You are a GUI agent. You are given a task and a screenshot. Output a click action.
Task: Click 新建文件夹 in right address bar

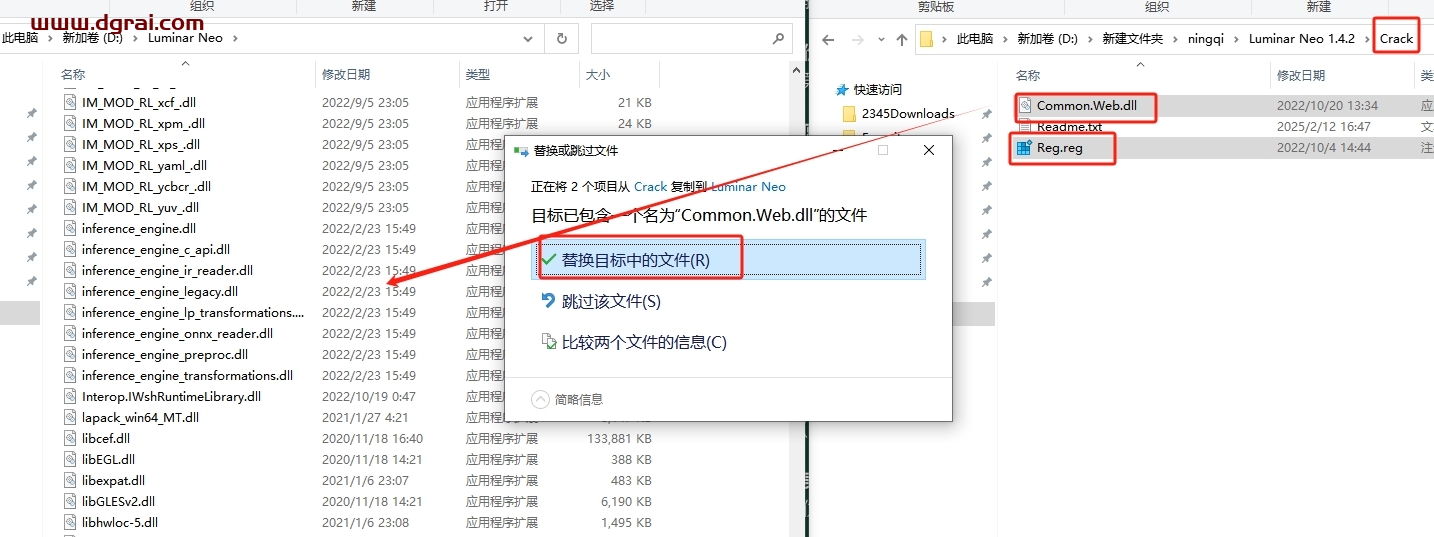(1133, 39)
